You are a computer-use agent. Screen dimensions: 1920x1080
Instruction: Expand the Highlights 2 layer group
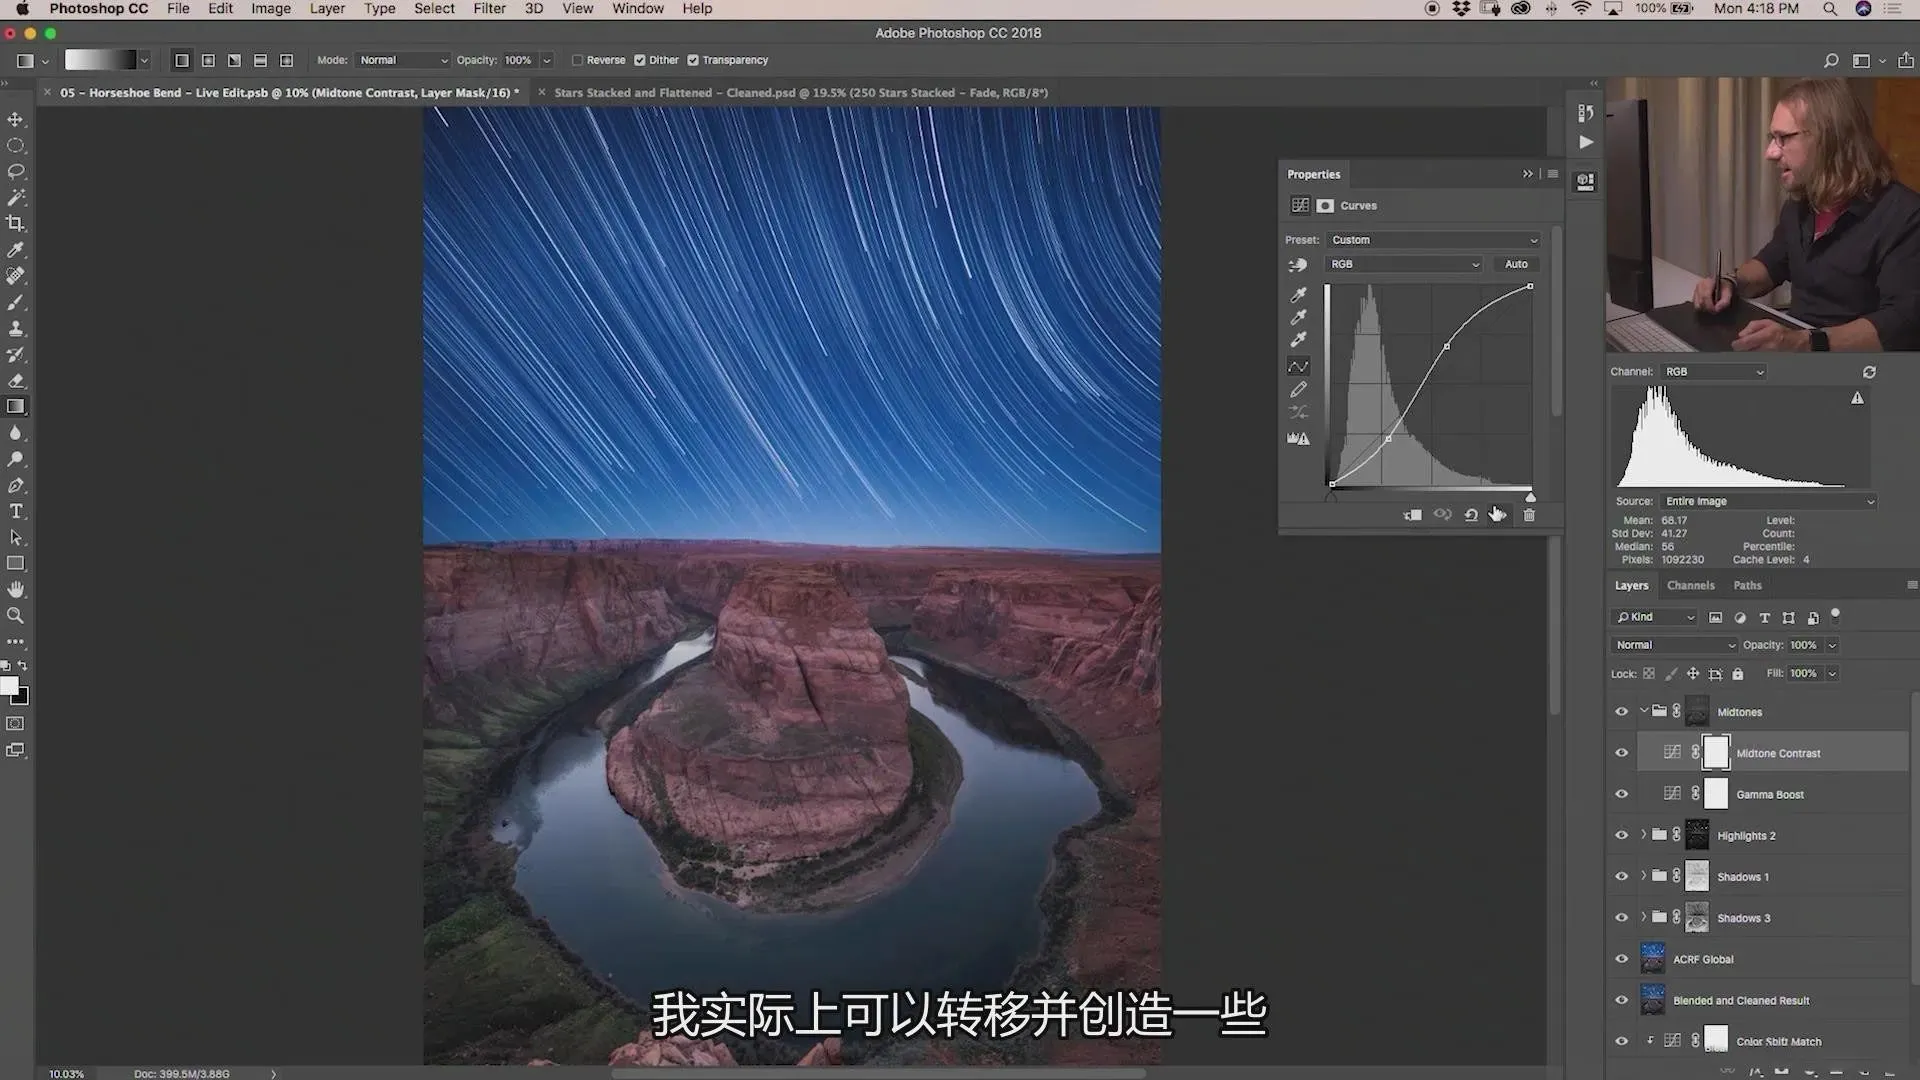tap(1643, 835)
